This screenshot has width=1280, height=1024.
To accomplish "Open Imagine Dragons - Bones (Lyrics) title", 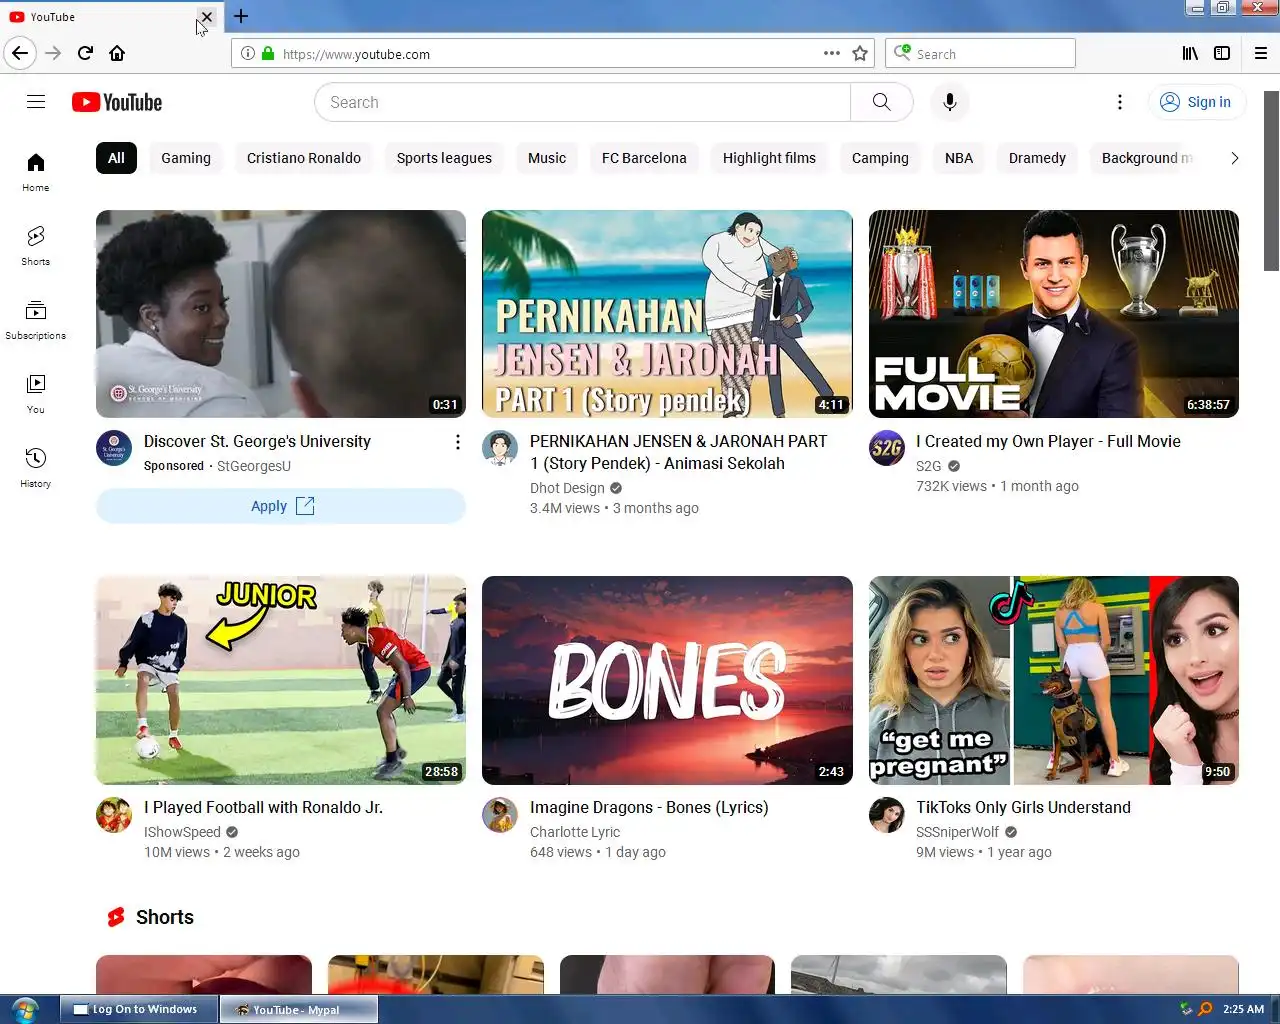I will [649, 807].
